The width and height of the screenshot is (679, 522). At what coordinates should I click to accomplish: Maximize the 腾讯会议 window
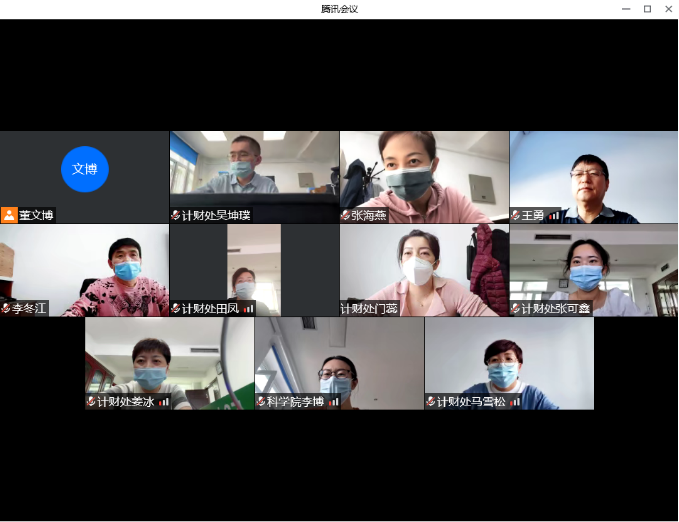pyautogui.click(x=647, y=9)
